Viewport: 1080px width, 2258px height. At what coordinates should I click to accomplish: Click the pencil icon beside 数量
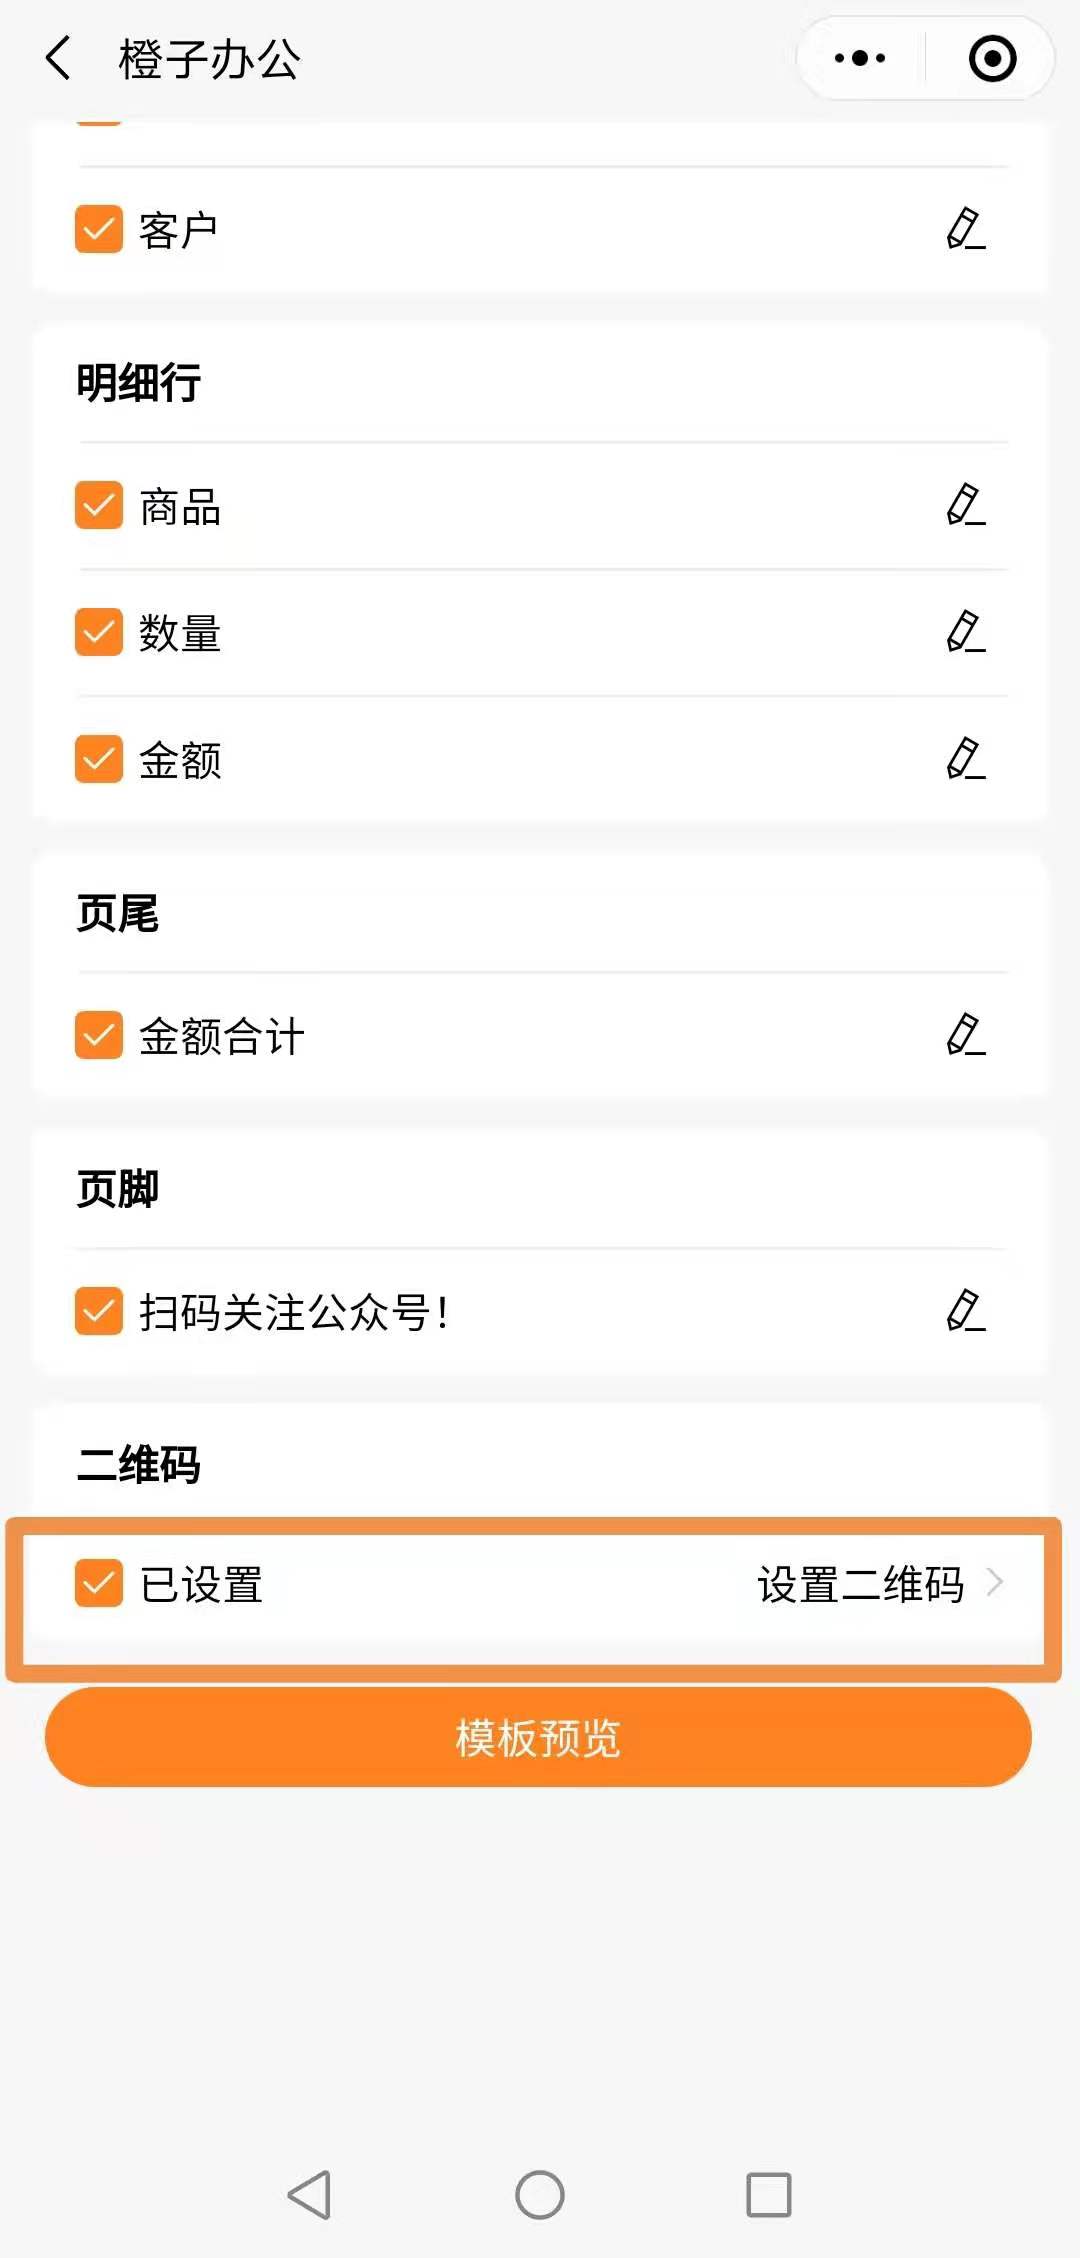tap(965, 632)
